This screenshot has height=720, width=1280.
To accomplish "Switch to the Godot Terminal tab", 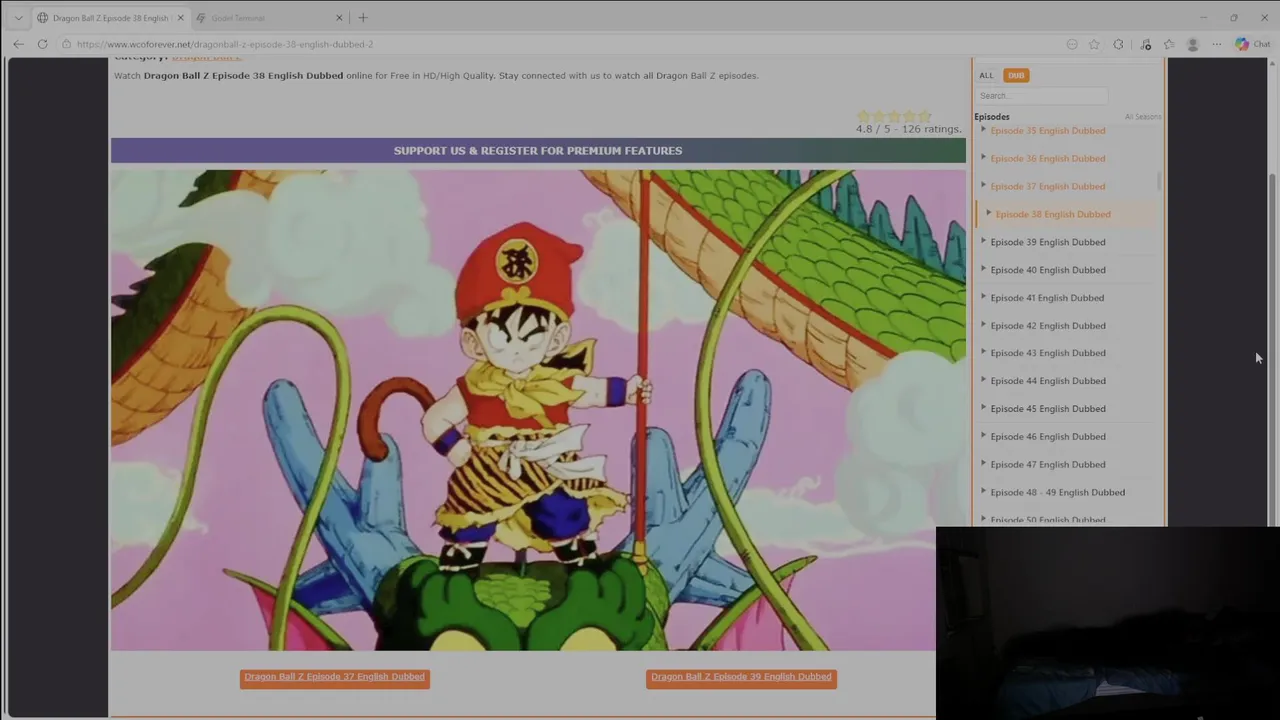I will pos(262,18).
